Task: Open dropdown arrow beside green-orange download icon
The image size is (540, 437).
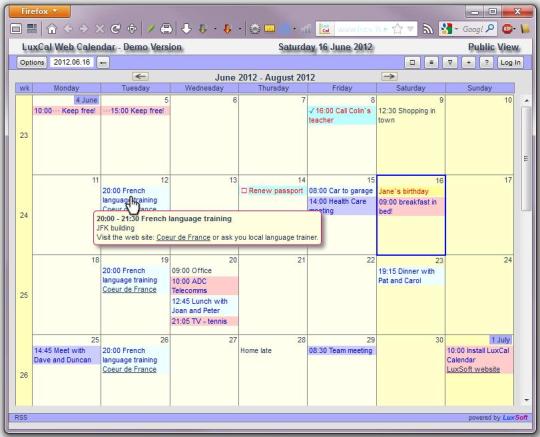Action: click(215, 29)
